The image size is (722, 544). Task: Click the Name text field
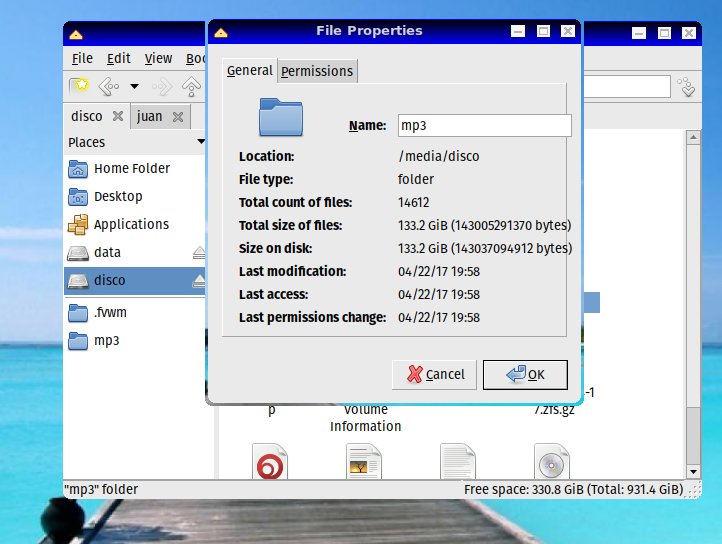tap(484, 125)
